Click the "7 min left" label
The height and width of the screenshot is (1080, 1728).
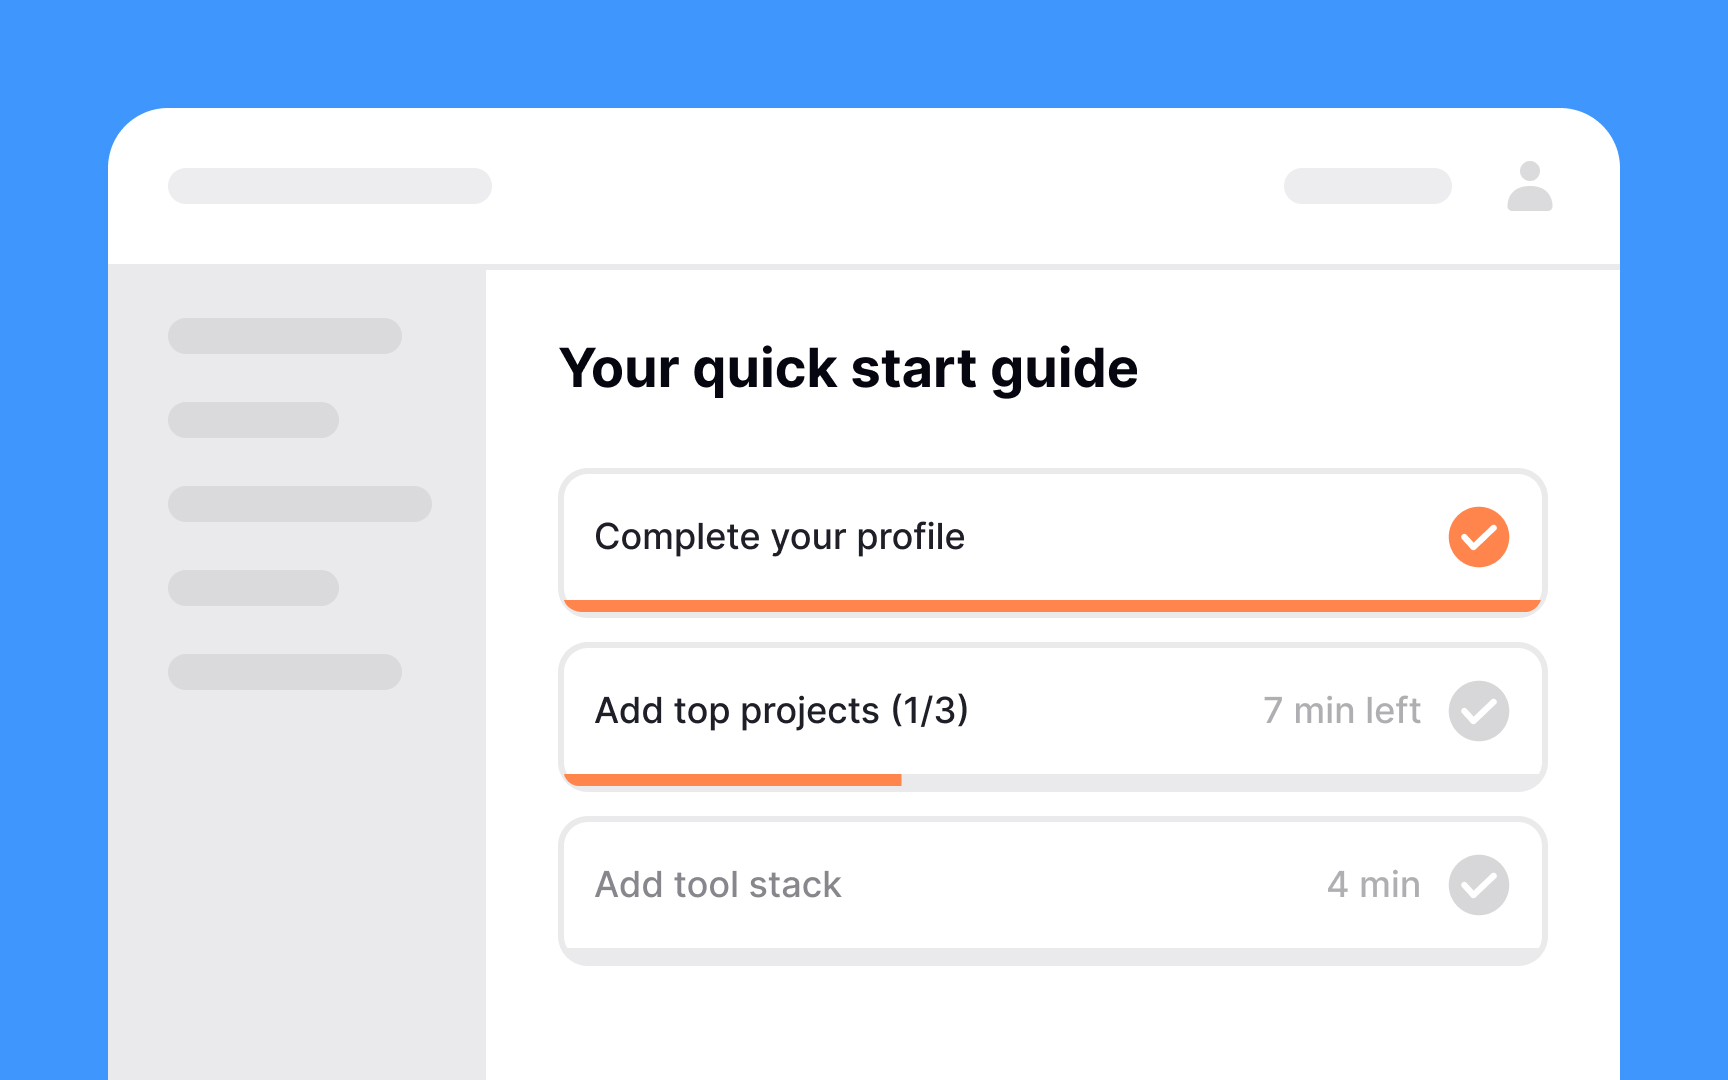tap(1341, 711)
